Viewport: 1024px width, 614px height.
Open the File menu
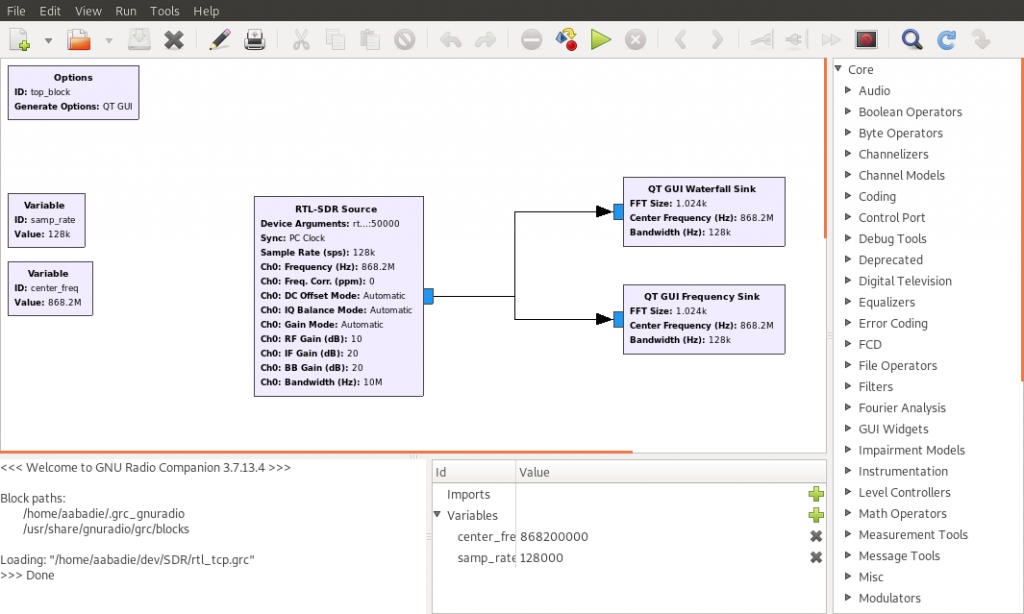pos(16,11)
